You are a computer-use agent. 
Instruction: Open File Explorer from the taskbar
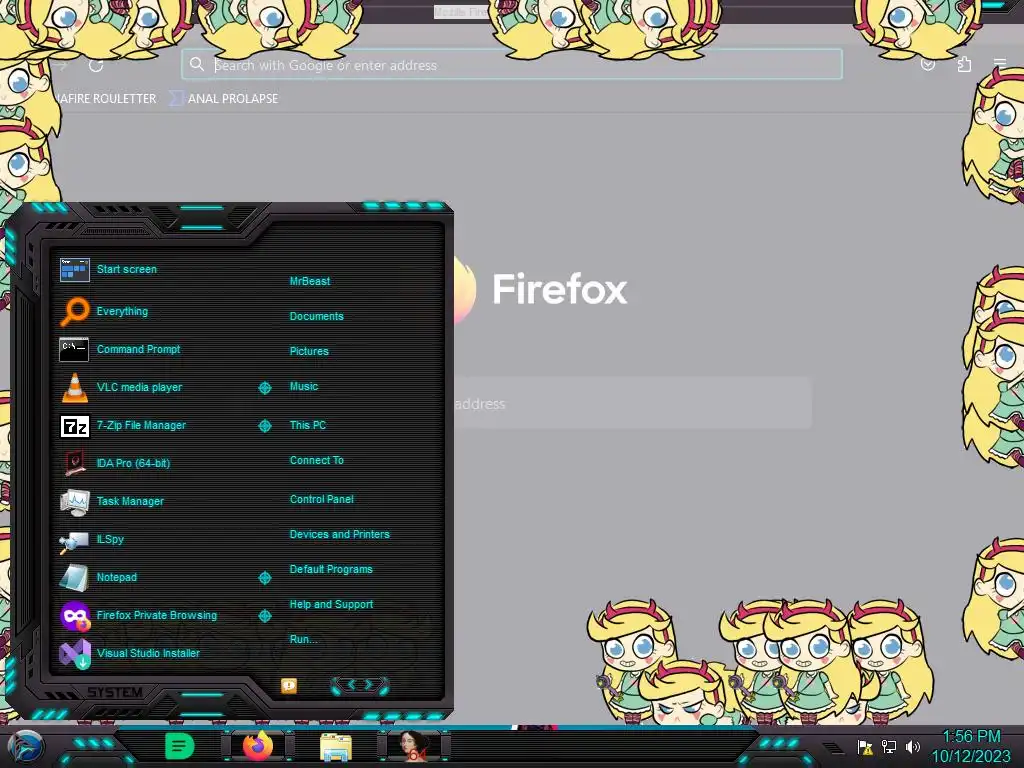pyautogui.click(x=336, y=747)
